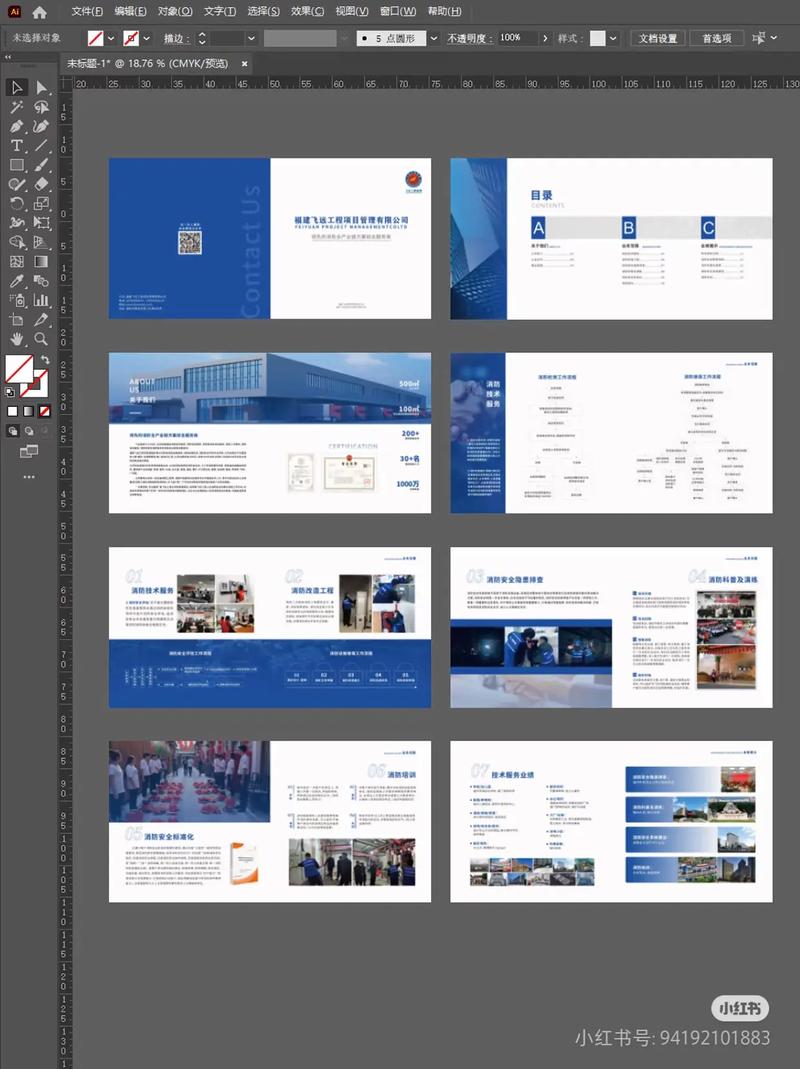Expand the 5 点圆形 brush dropdown
Screen dimensions: 800x1069
(434, 38)
